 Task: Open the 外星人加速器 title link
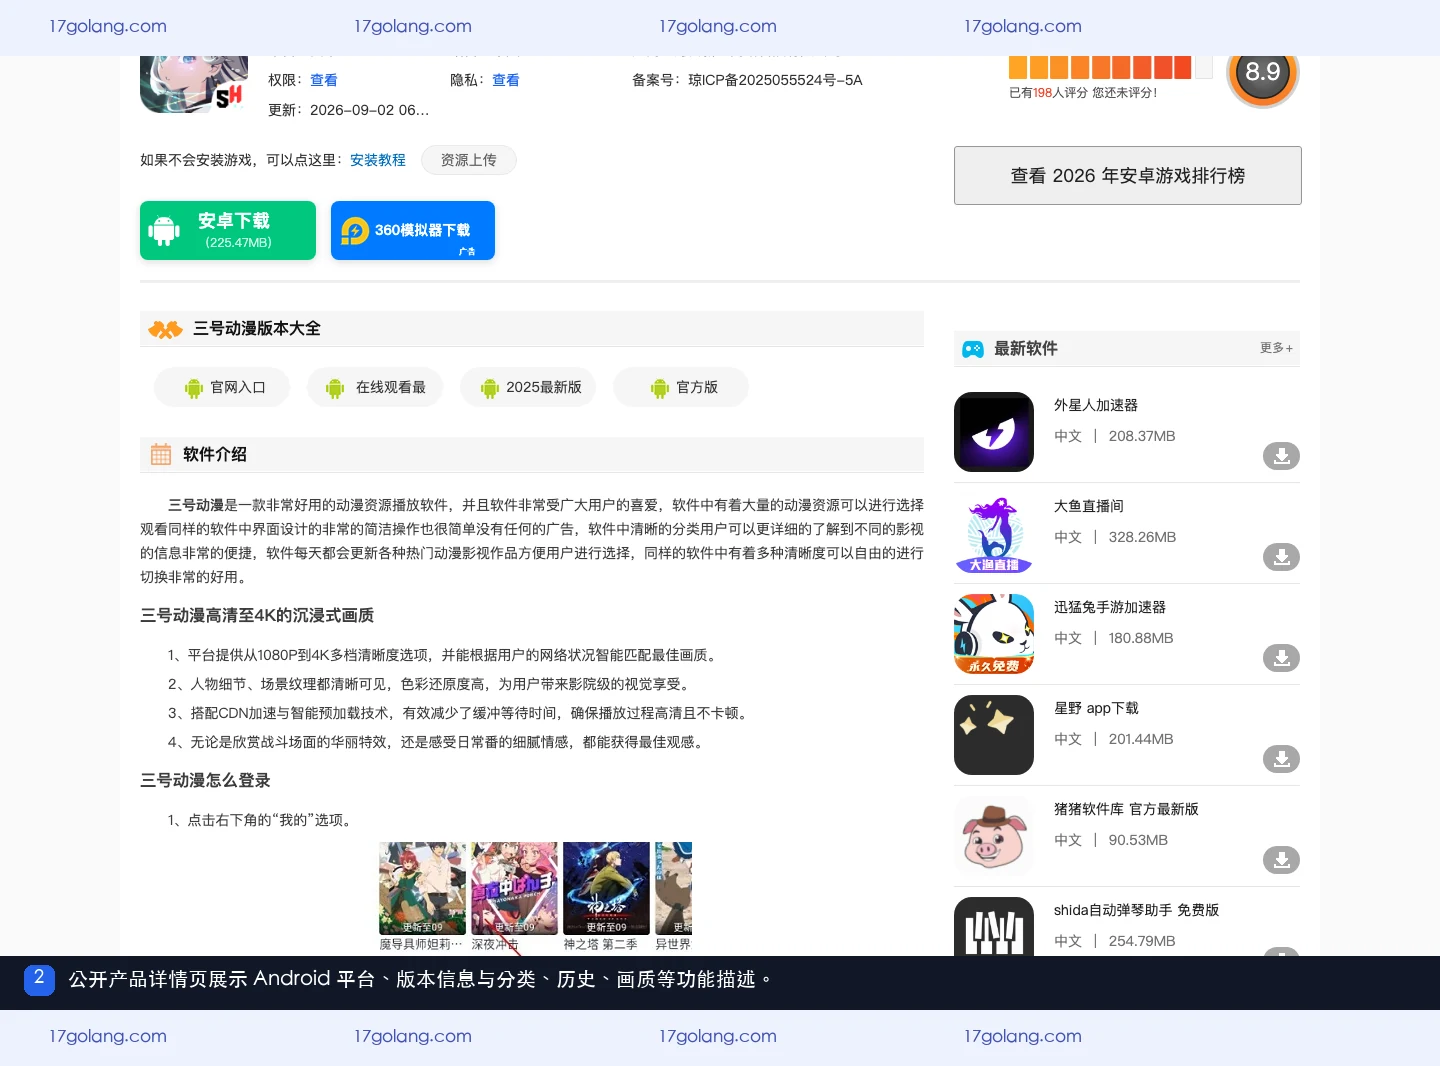1096,405
